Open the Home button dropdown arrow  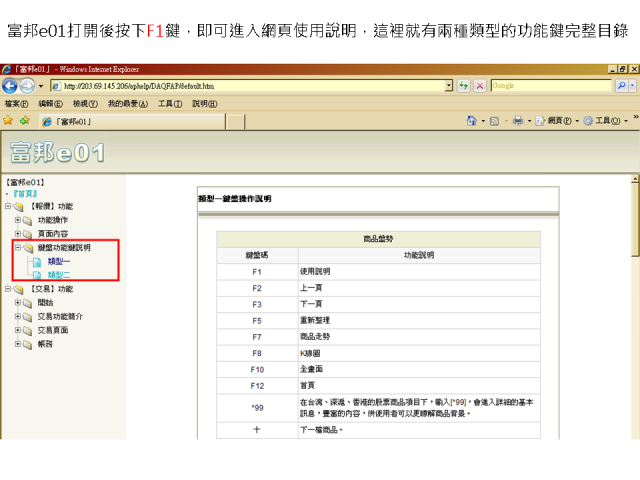click(x=483, y=121)
